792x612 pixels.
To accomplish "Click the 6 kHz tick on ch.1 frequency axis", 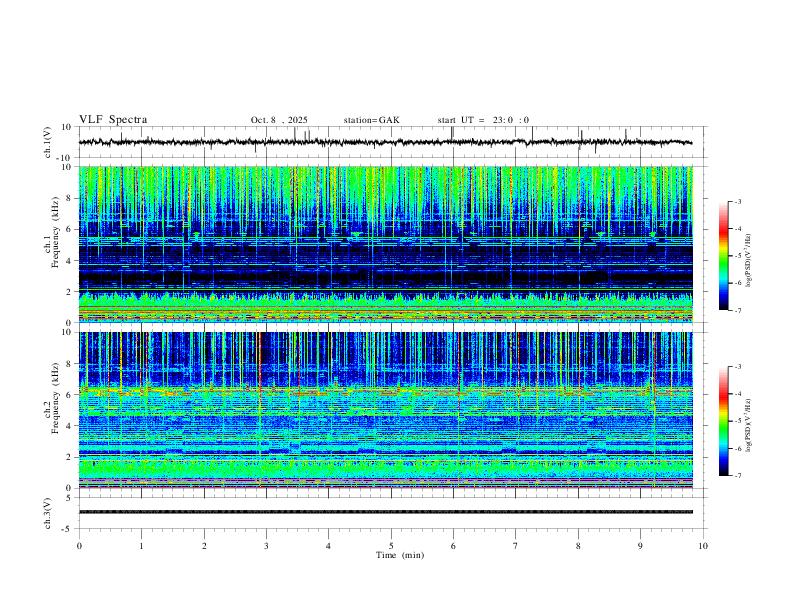I will click(x=70, y=230).
